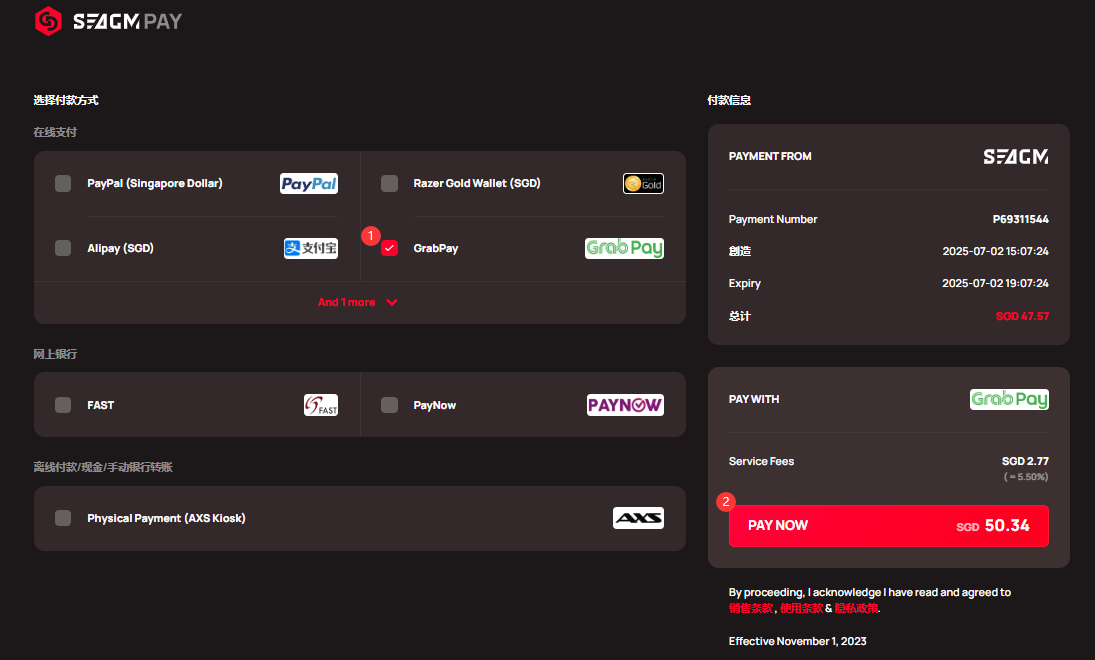Click the SEAGM logo in Payment From

click(1016, 156)
